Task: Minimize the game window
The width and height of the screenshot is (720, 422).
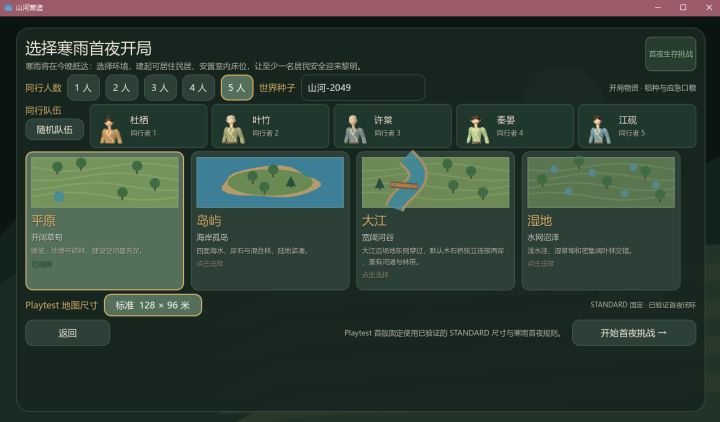Action: tap(658, 8)
